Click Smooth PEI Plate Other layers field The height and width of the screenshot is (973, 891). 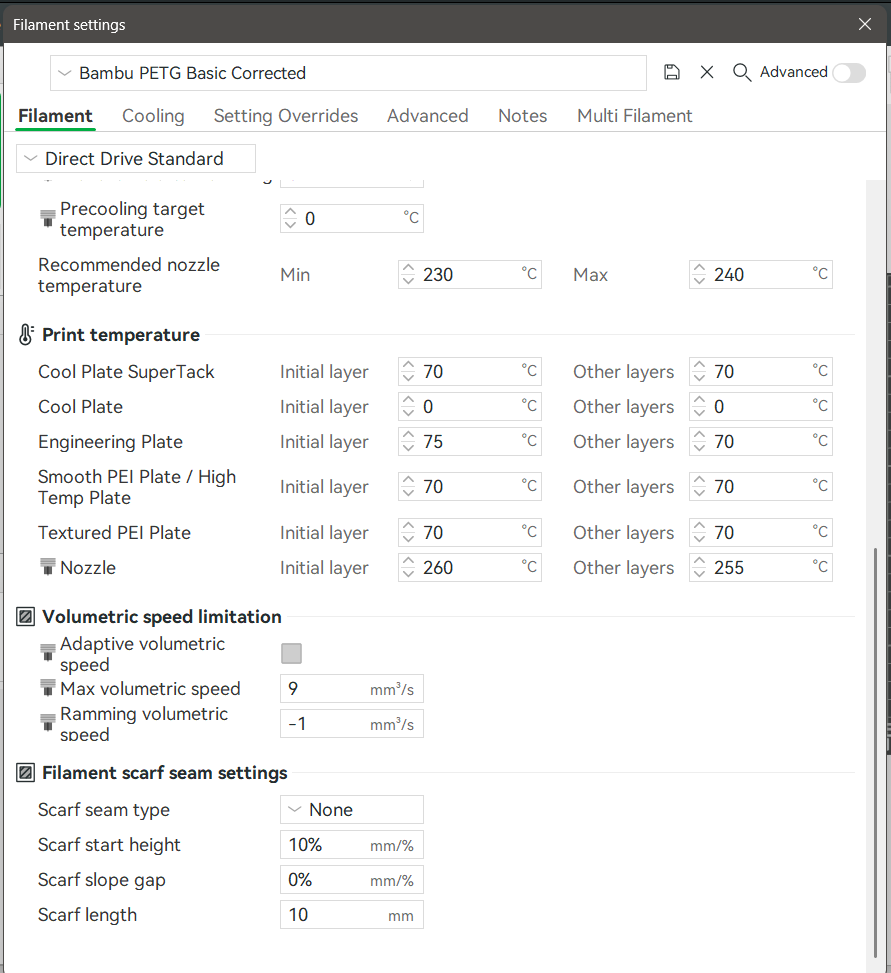pyautogui.click(x=761, y=486)
